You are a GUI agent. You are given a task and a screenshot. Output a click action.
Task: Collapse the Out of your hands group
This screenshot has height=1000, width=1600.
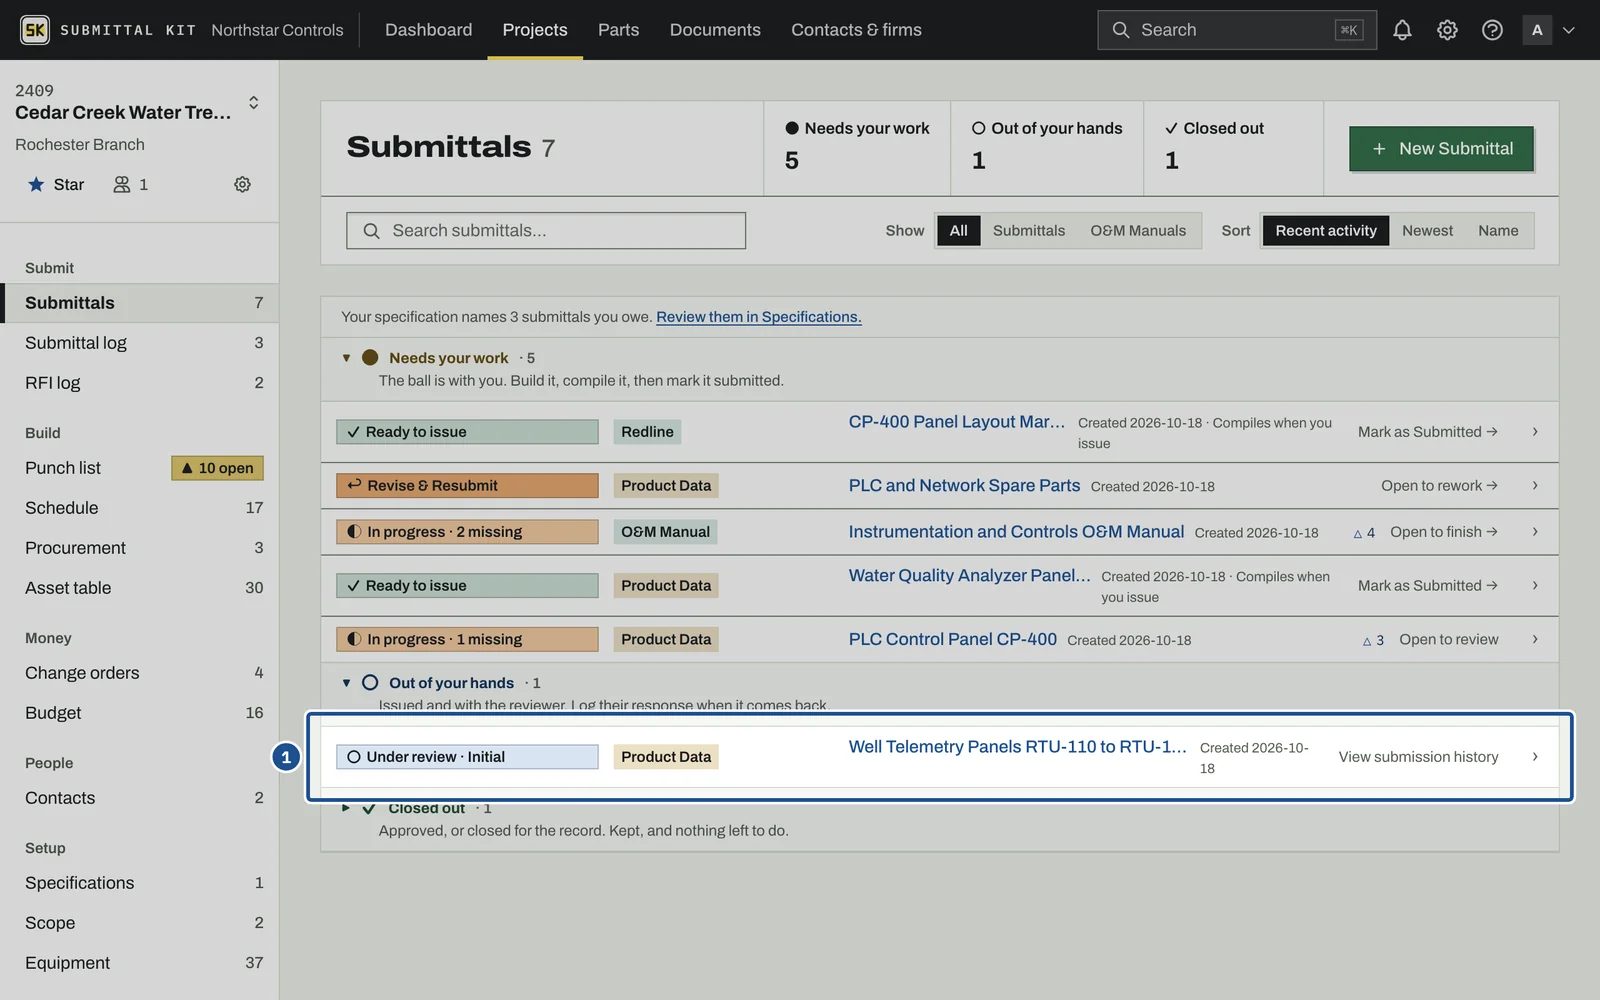point(346,683)
